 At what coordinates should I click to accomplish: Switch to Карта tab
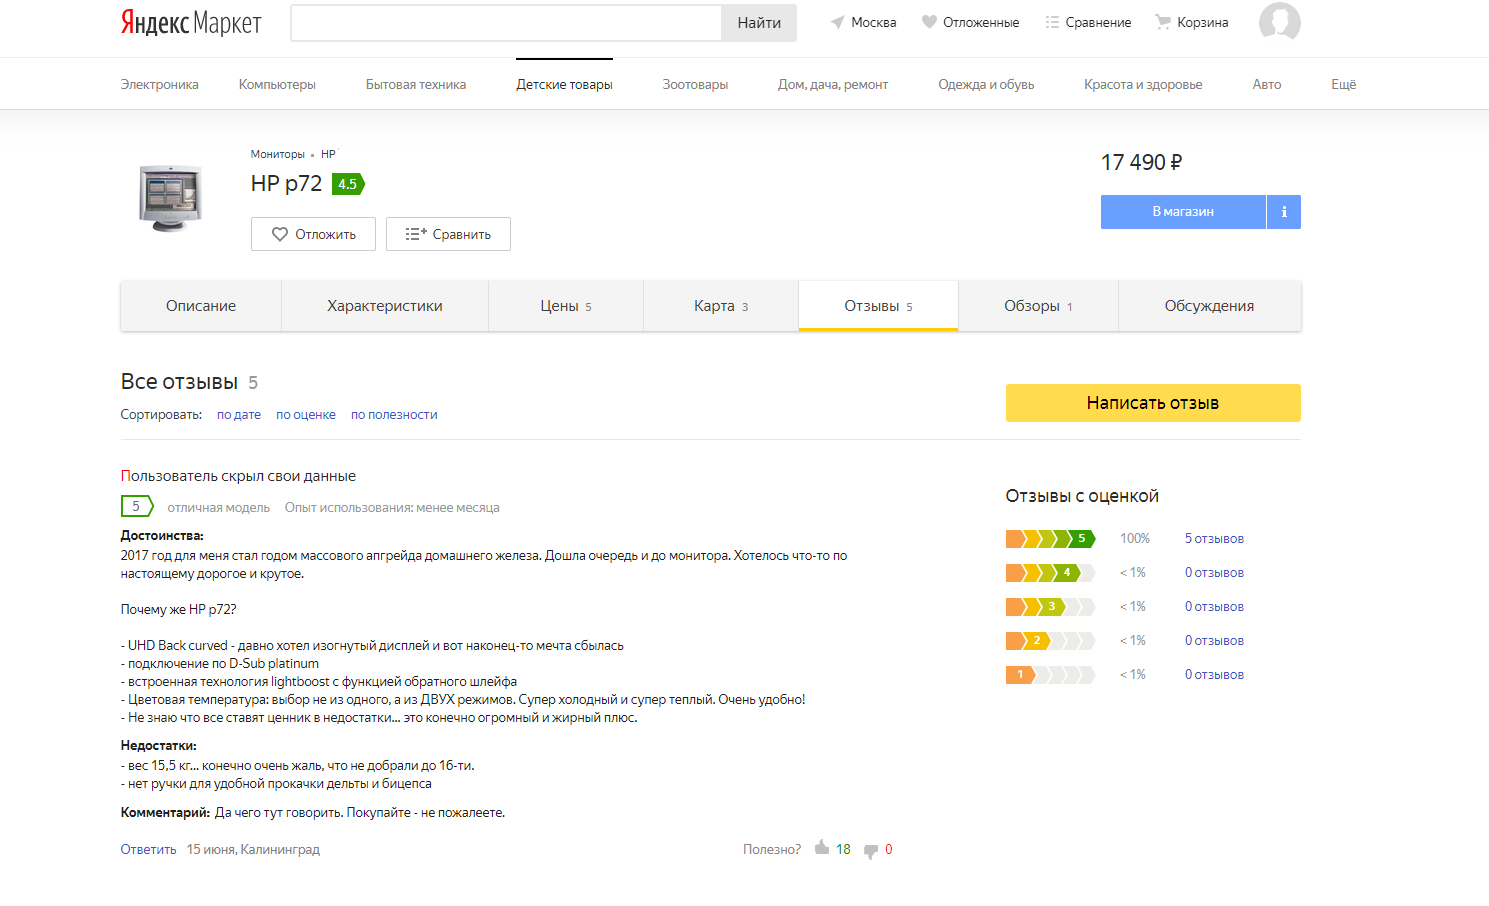click(721, 306)
